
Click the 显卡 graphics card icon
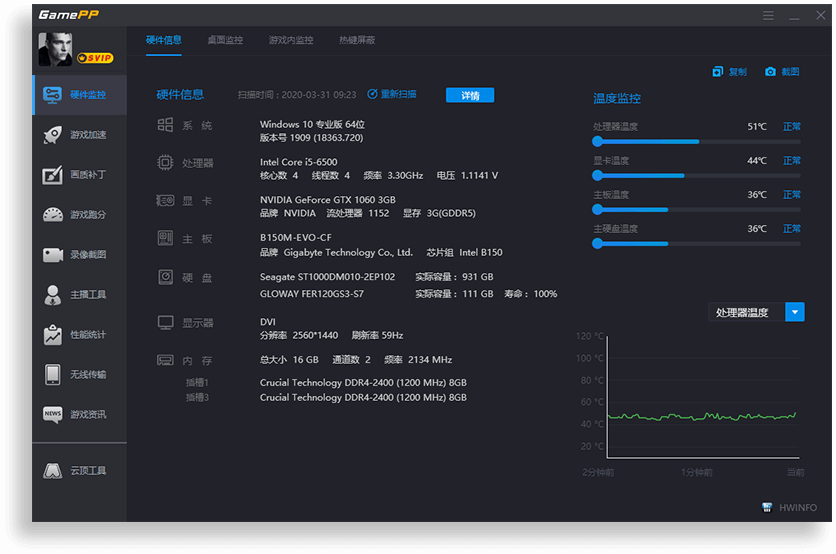click(165, 200)
